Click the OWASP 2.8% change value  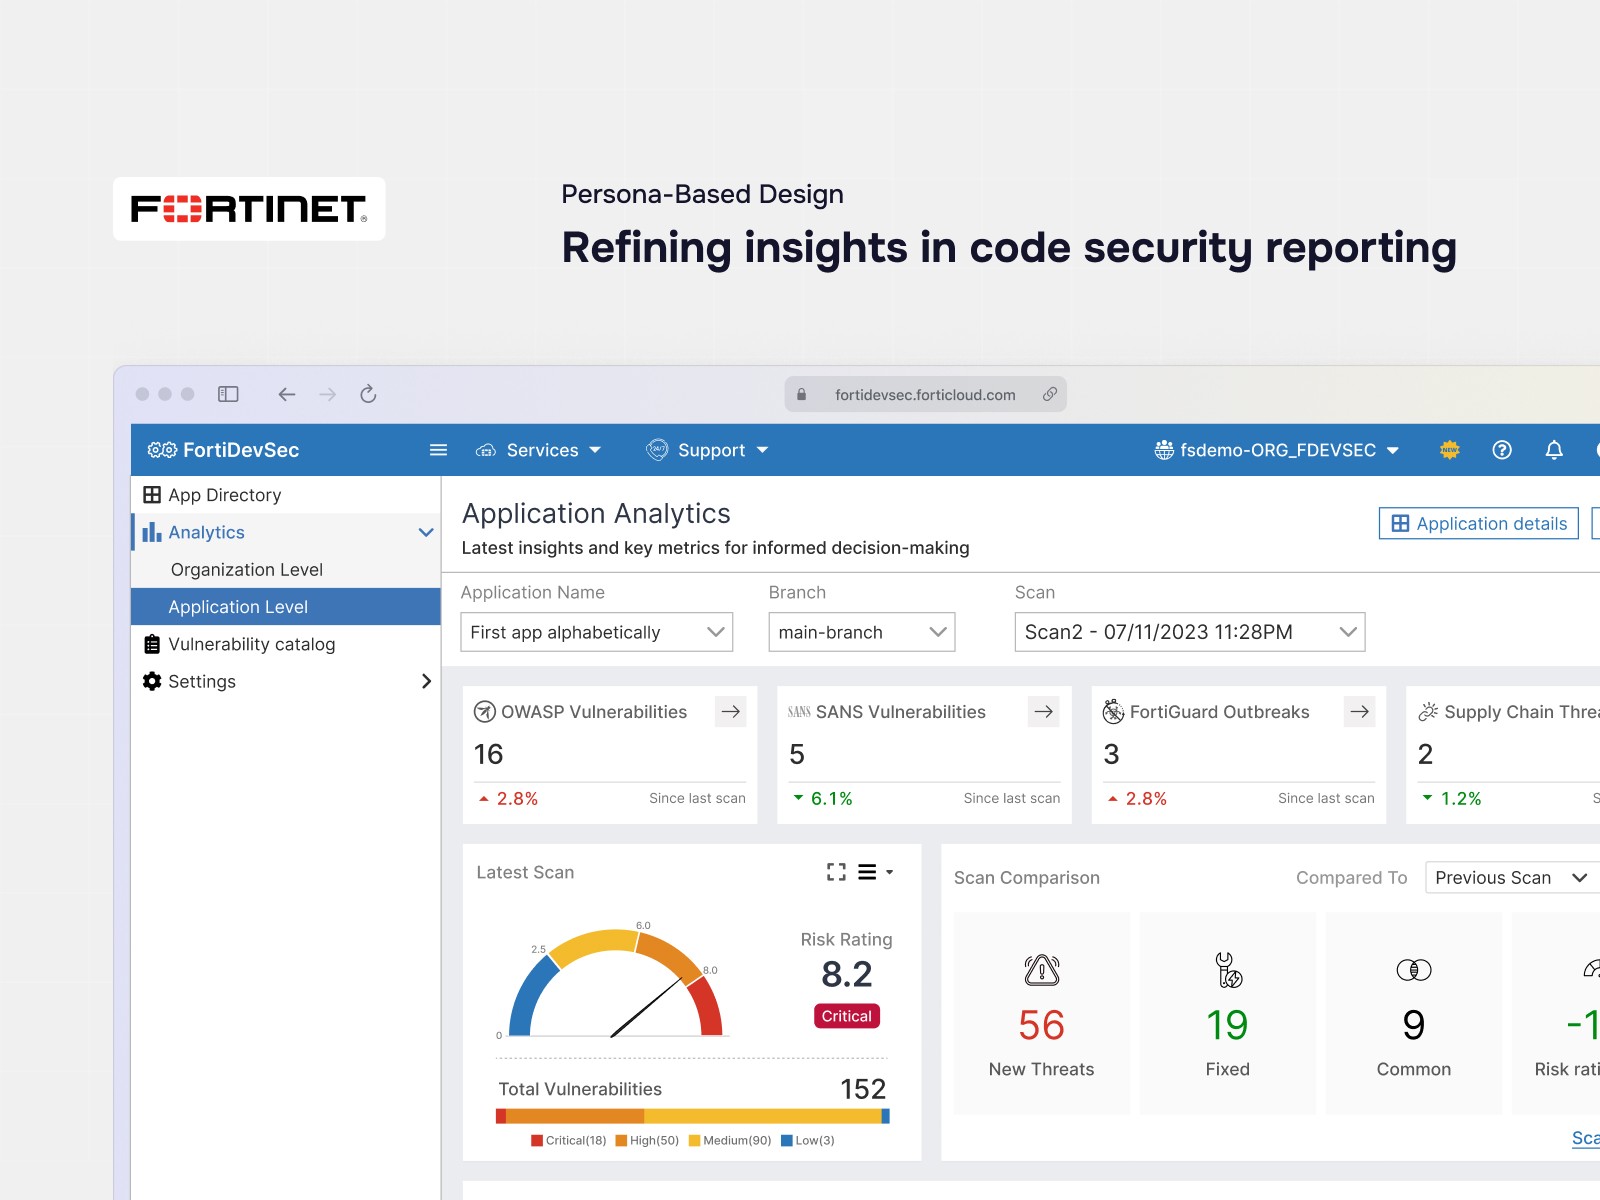pyautogui.click(x=517, y=799)
